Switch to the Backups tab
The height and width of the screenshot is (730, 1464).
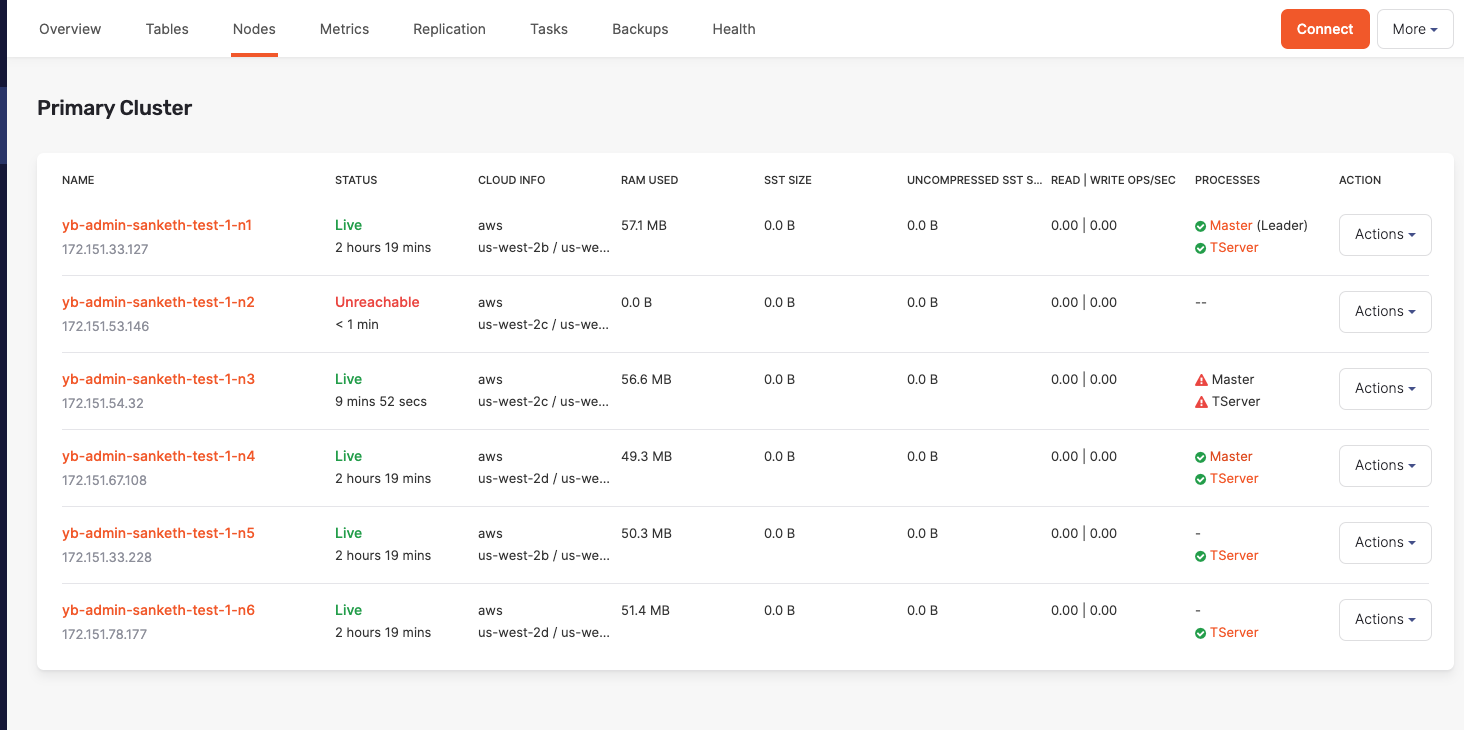tap(640, 29)
